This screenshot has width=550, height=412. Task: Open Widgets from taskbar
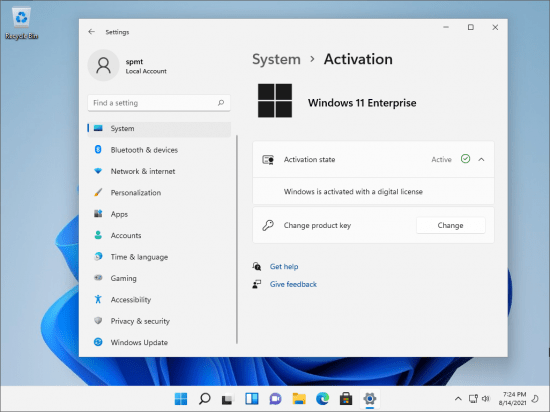coord(251,399)
